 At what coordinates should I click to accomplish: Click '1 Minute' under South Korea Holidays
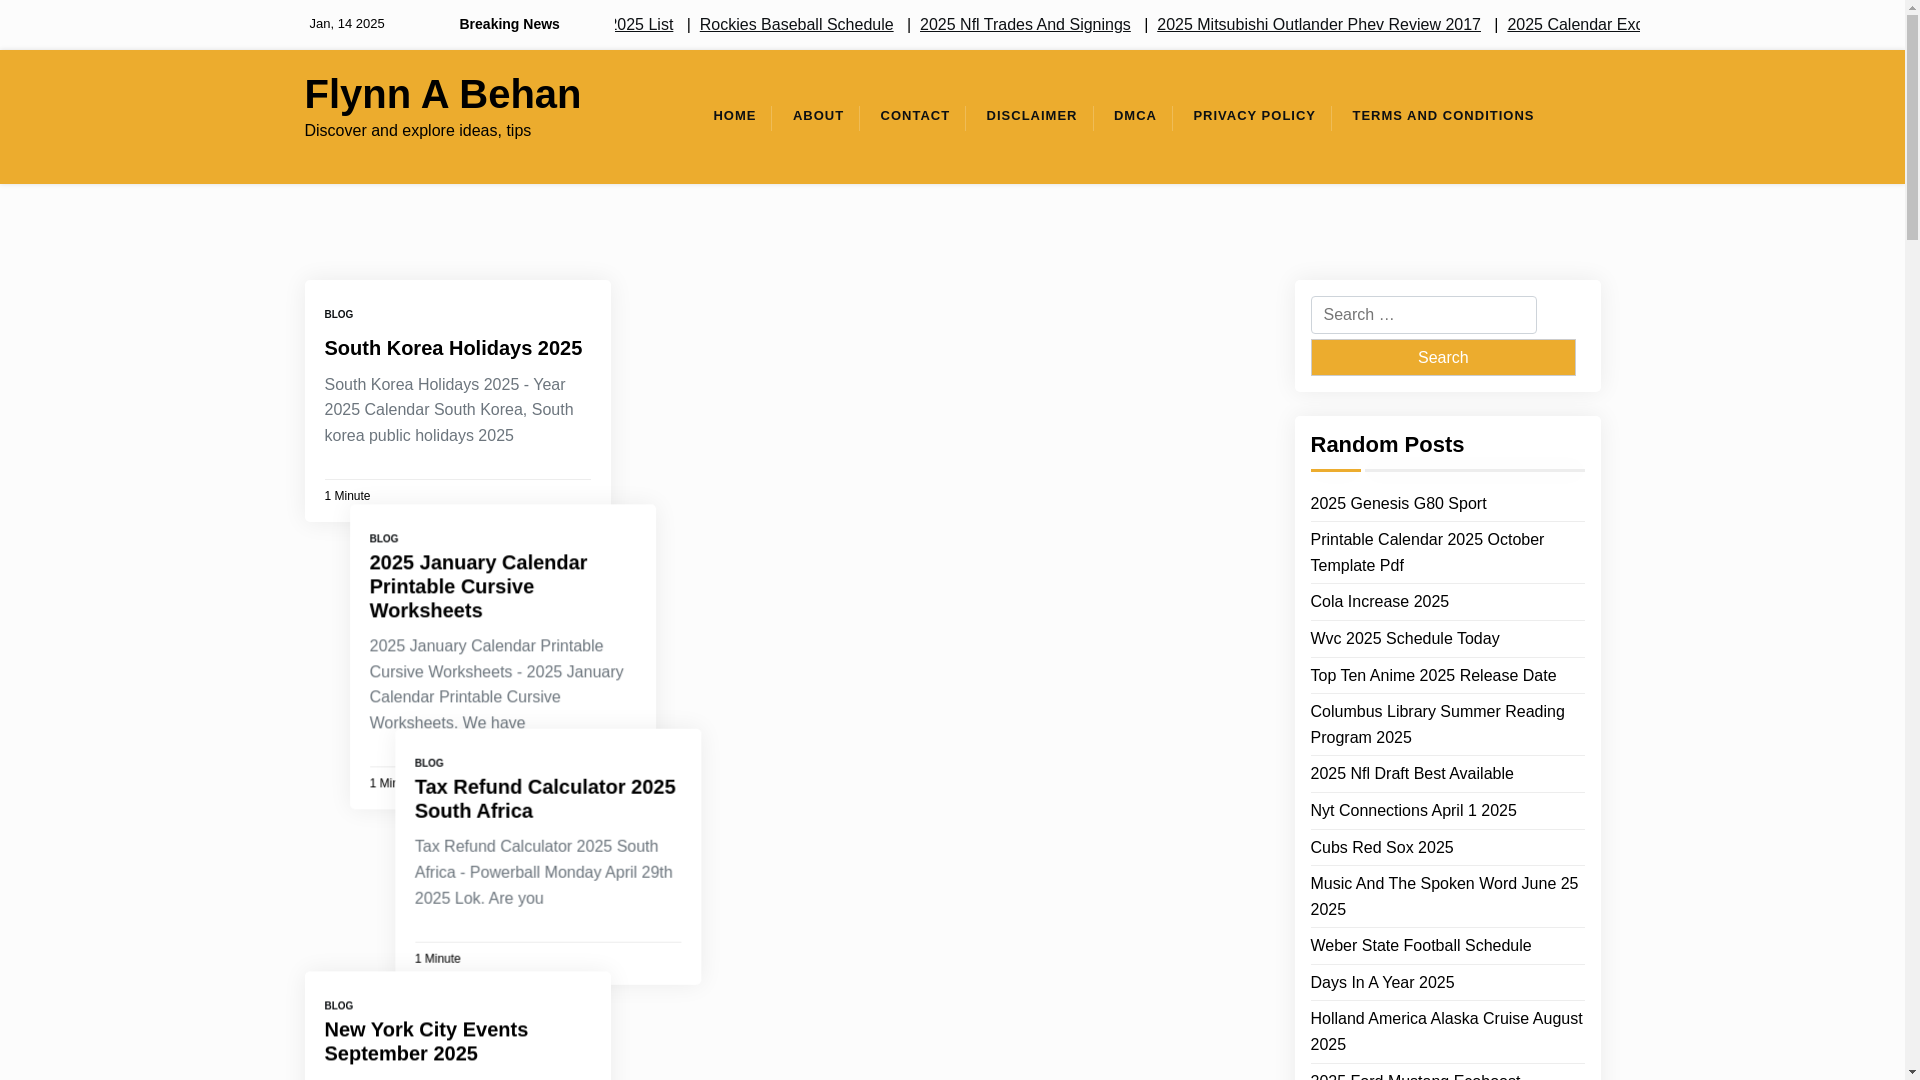point(347,496)
